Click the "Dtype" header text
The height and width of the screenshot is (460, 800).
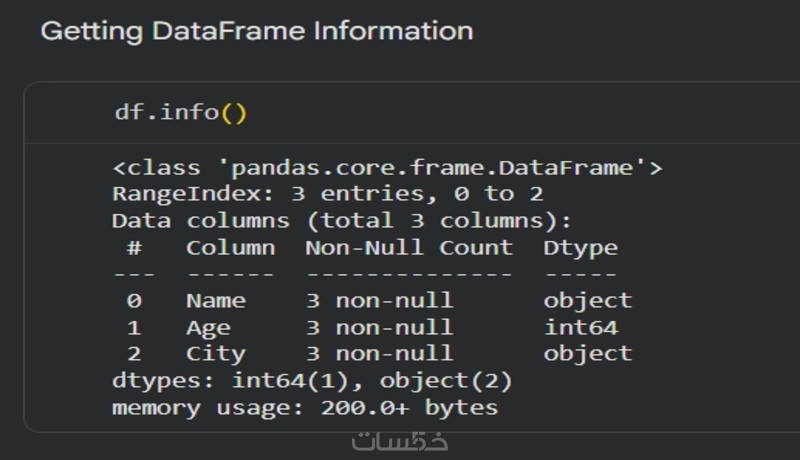[x=580, y=247]
